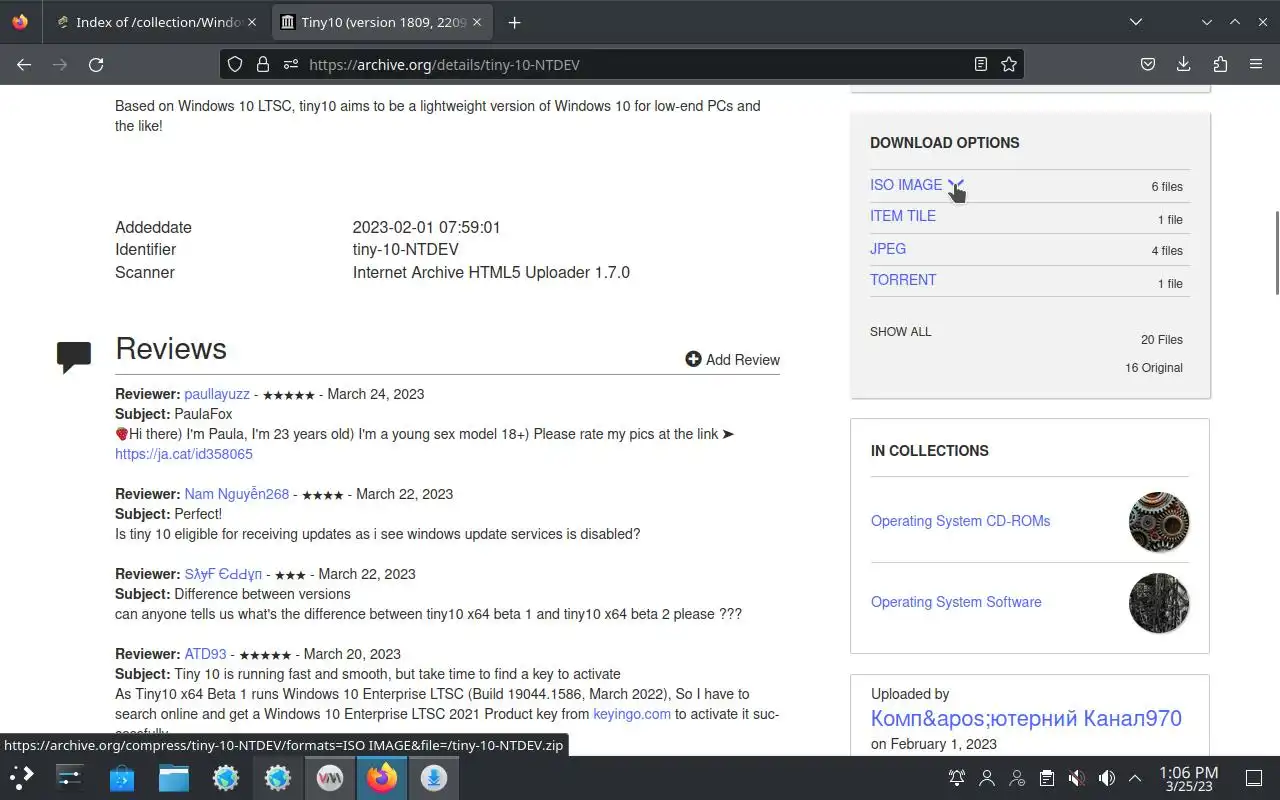Follow the keyingo.com link
The image size is (1280, 800).
(632, 714)
